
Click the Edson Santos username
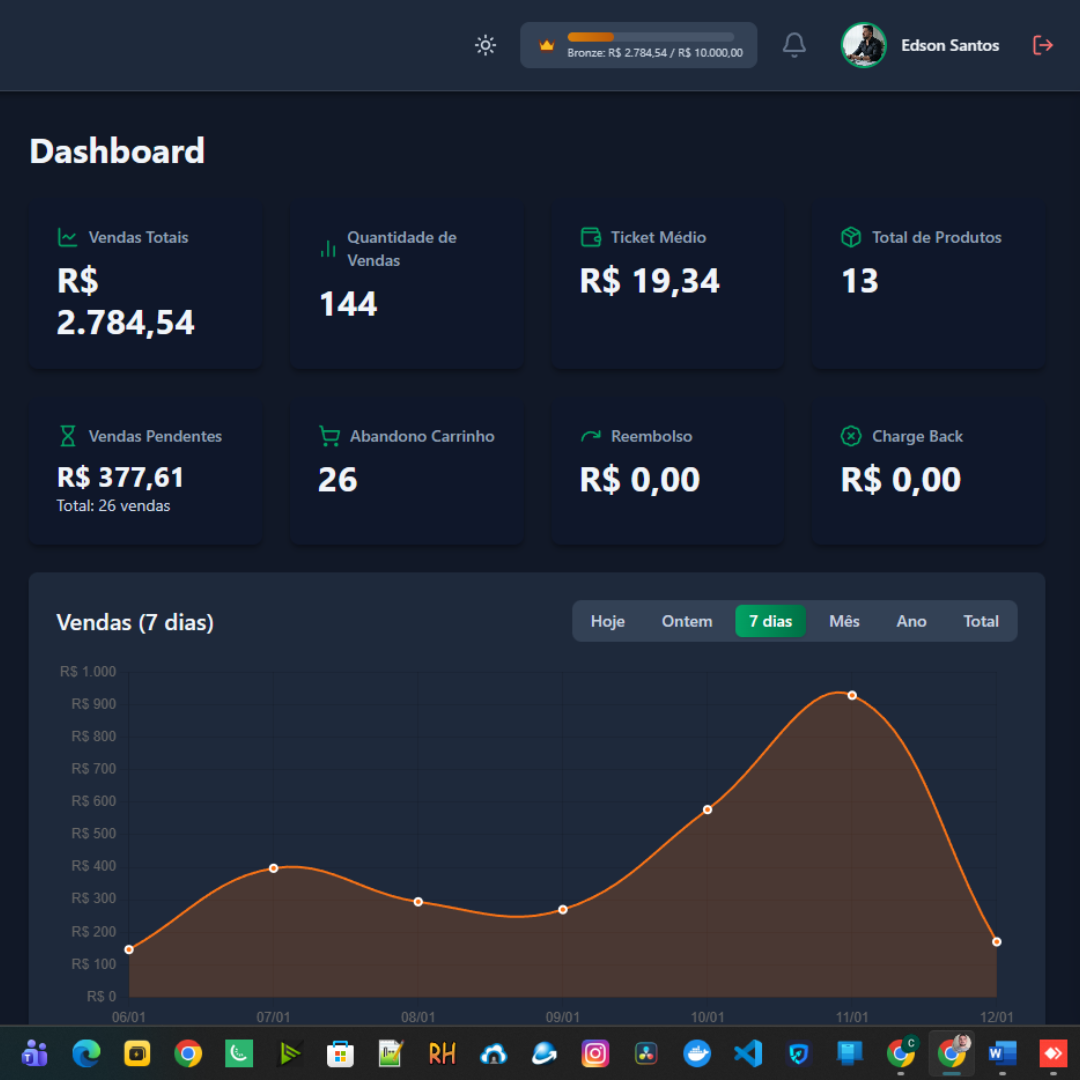949,45
